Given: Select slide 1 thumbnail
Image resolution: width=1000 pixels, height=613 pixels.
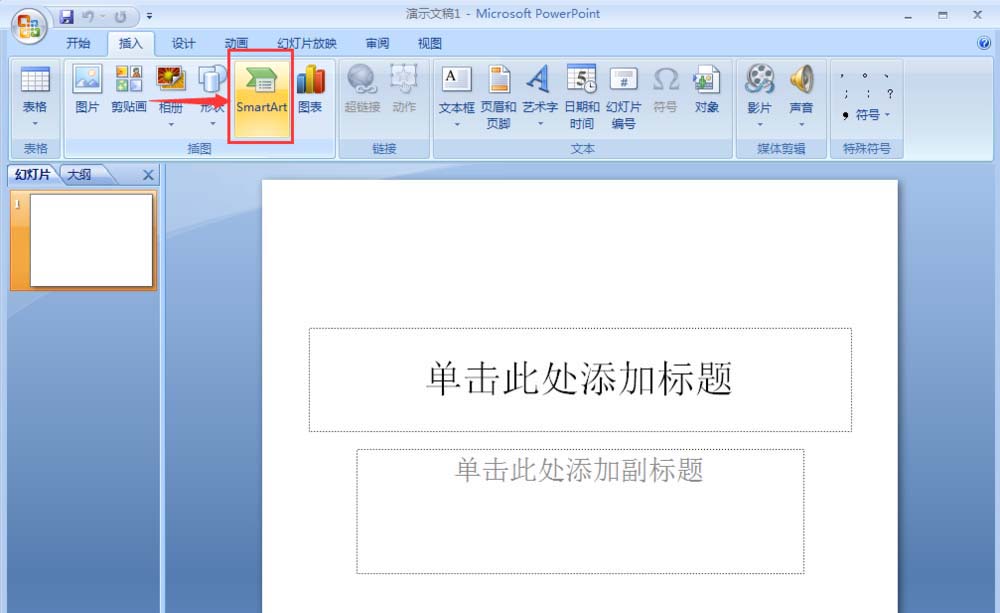Looking at the screenshot, I should point(91,240).
